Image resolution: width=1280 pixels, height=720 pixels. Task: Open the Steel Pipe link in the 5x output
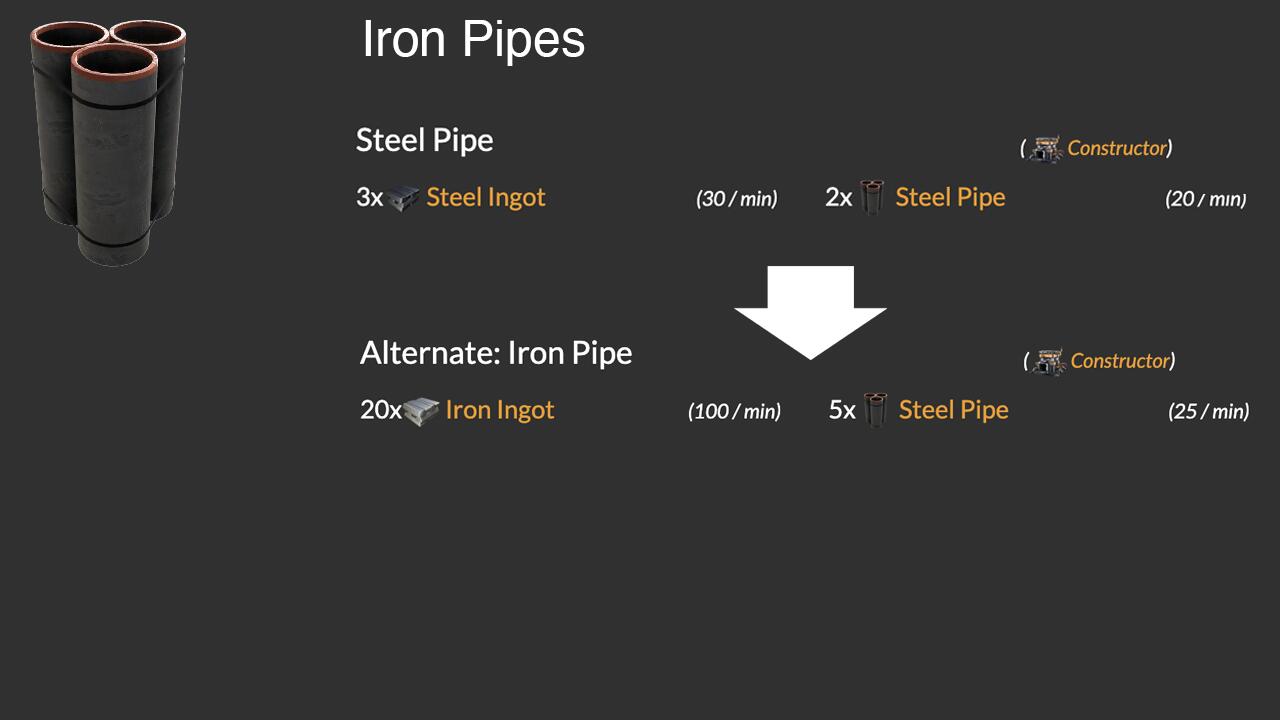point(953,410)
